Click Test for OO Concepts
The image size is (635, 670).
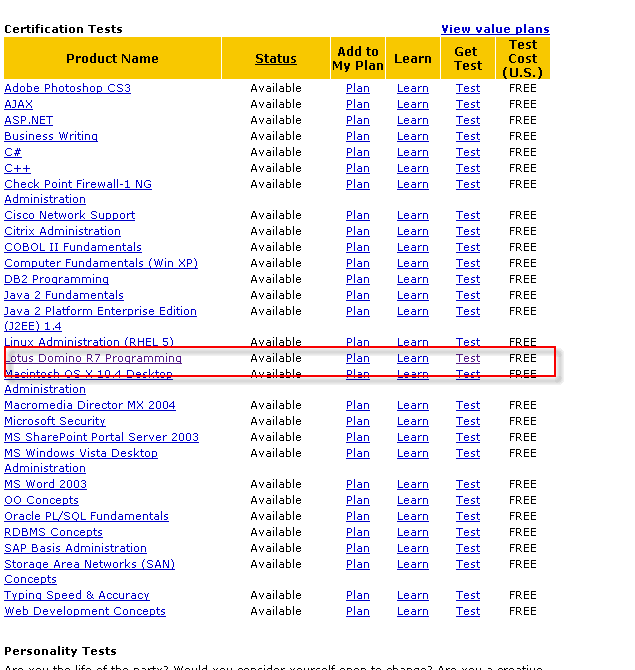[468, 500]
